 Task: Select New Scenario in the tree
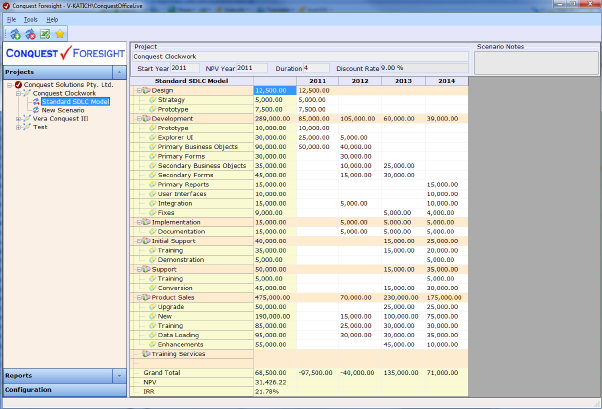63,110
